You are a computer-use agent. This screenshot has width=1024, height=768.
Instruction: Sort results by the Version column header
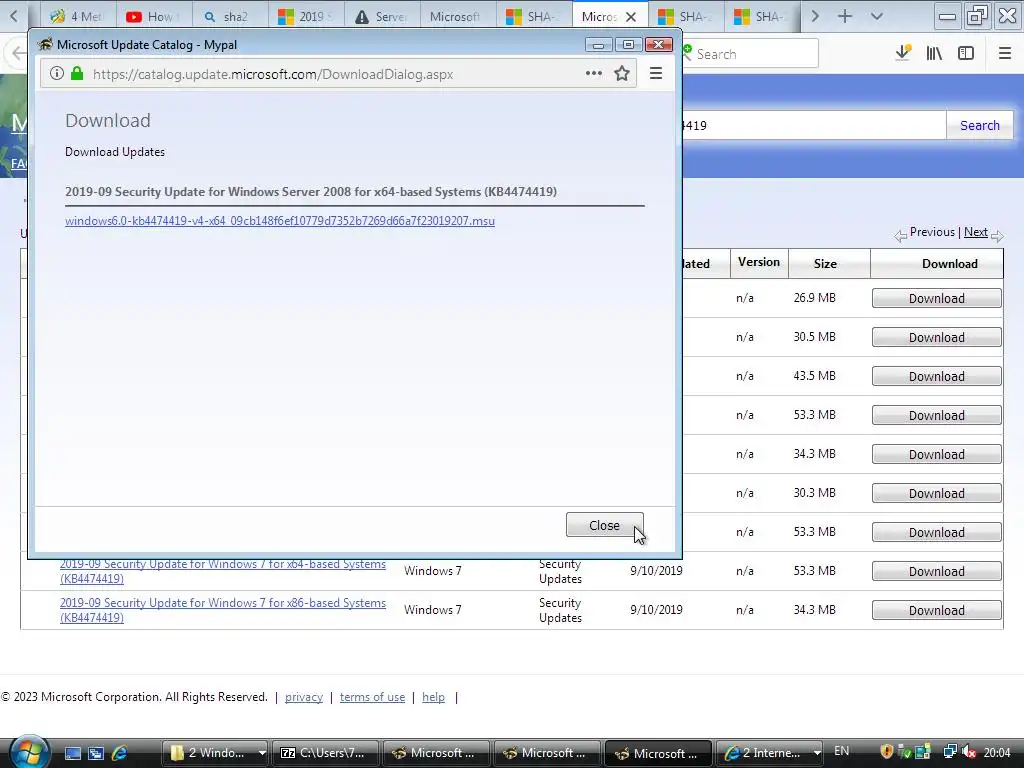tap(759, 263)
